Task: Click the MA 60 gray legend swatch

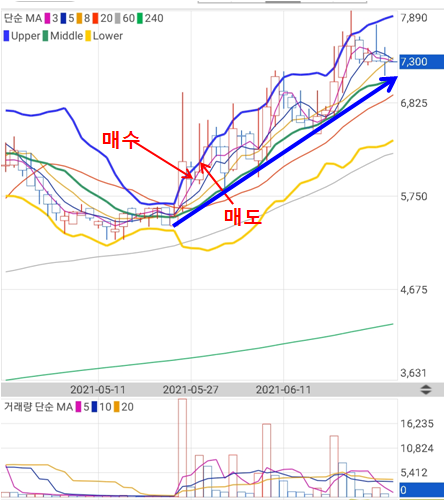Action: pos(118,18)
